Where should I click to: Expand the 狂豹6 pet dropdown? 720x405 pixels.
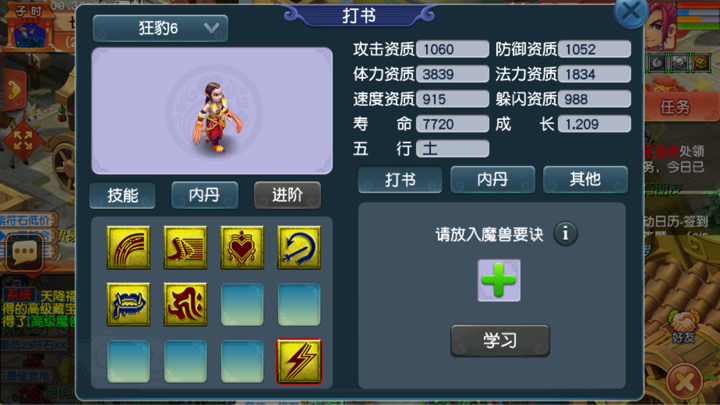pyautogui.click(x=160, y=28)
